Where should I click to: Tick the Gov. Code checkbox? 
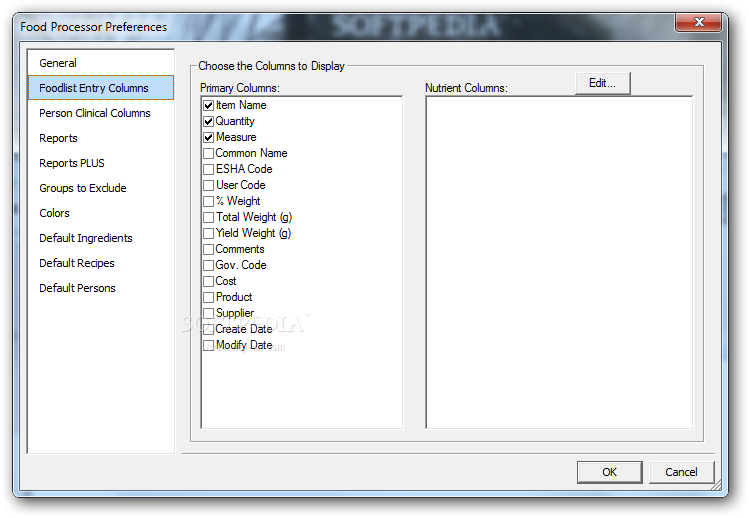[208, 266]
